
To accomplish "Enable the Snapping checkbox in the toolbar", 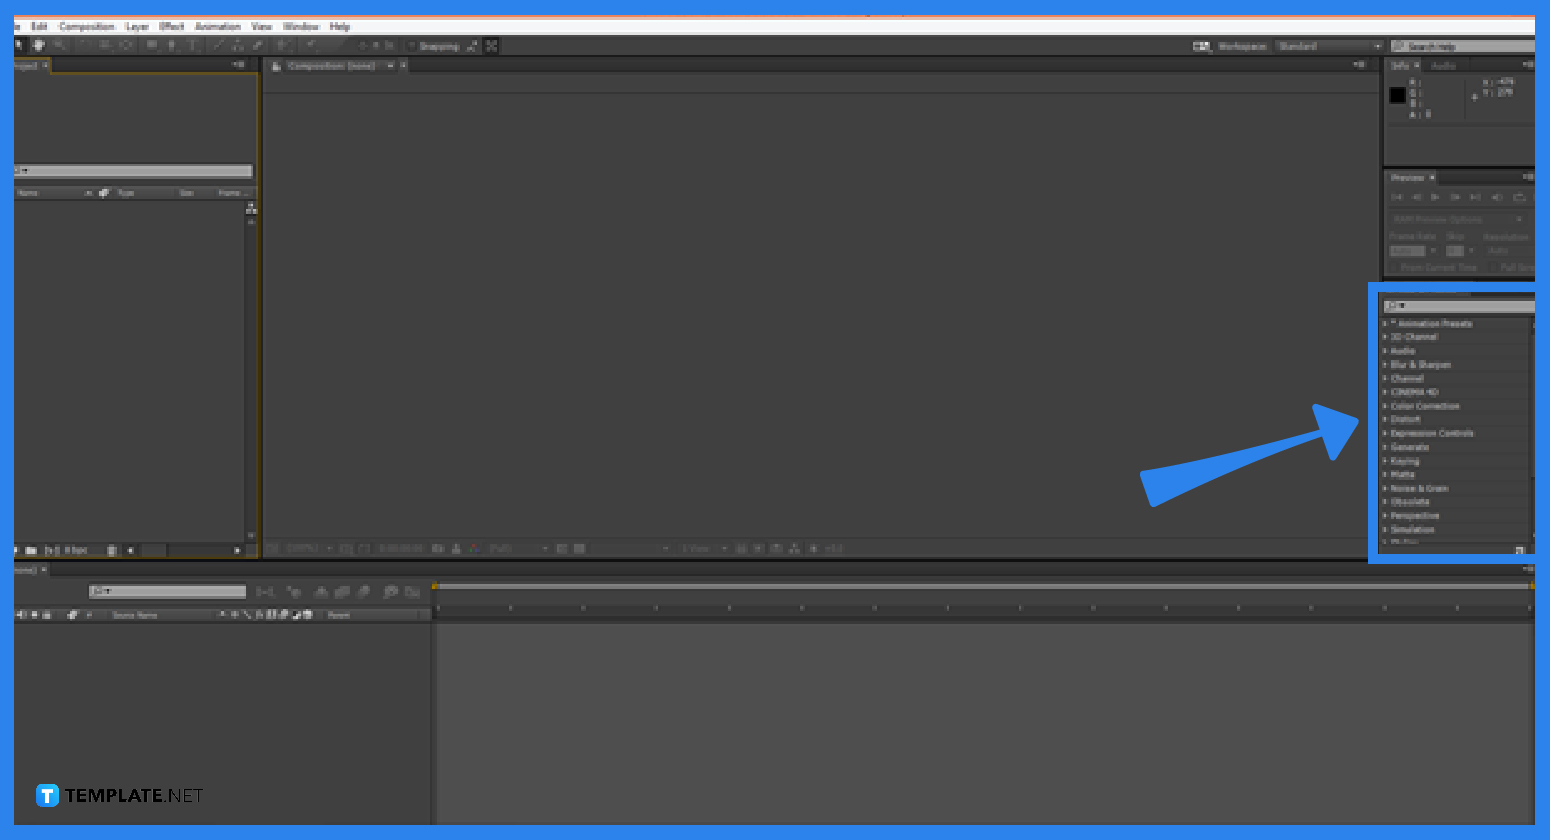I will (410, 45).
